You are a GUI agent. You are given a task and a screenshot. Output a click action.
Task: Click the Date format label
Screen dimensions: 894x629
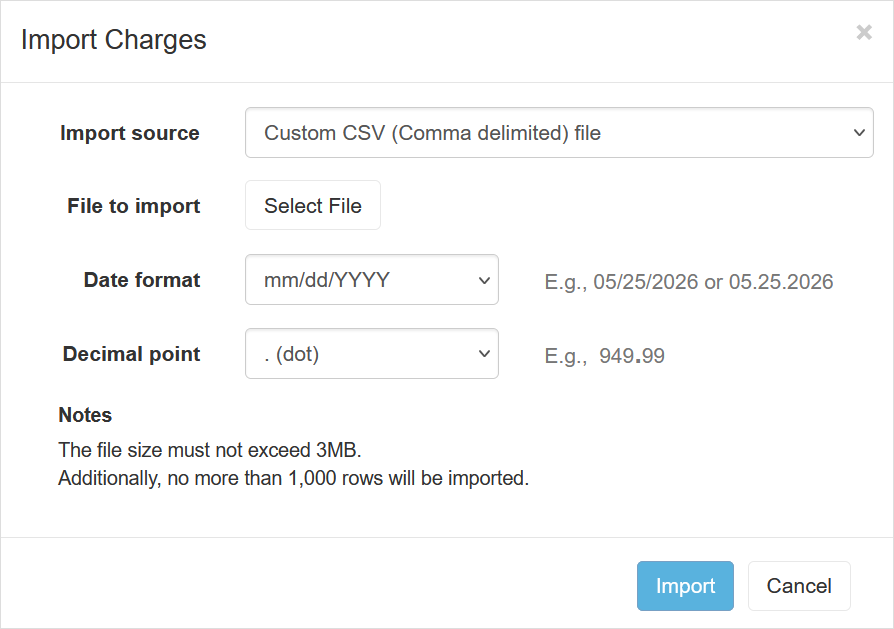[142, 280]
